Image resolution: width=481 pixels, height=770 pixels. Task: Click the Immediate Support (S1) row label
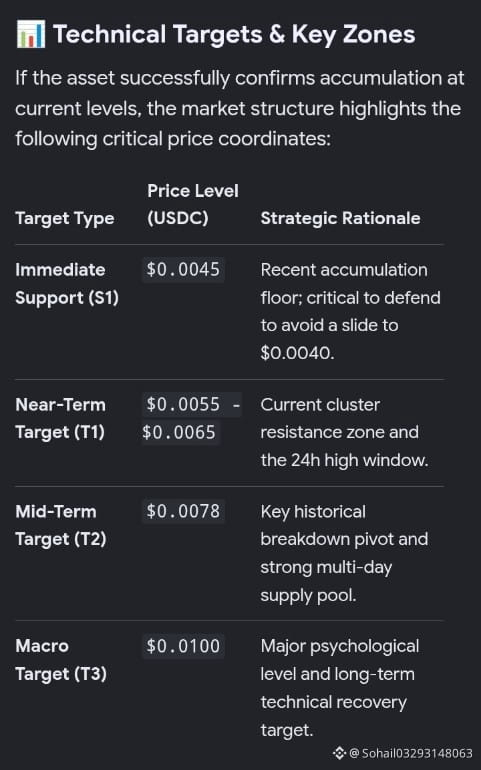click(x=67, y=284)
